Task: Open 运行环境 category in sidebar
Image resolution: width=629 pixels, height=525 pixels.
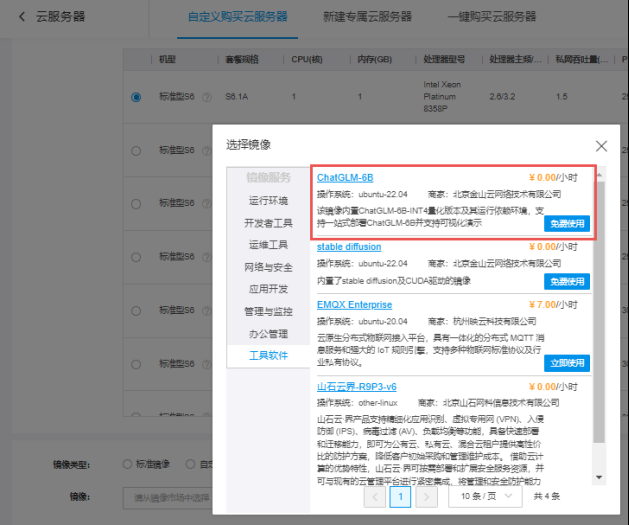Action: 267,200
